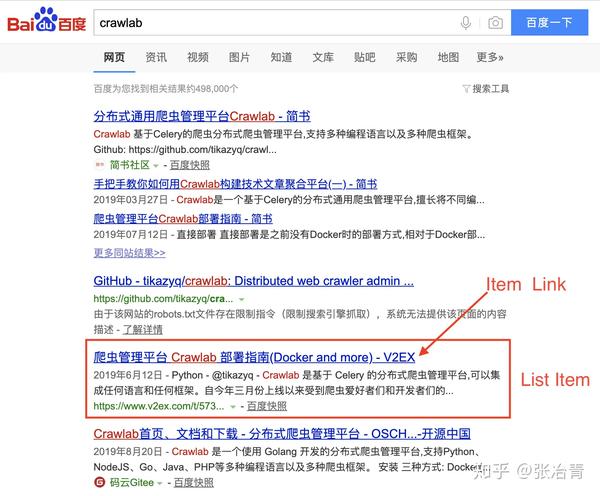Open the V2EX Crawlab 部署指南 result
The height and width of the screenshot is (496, 600).
pos(254,357)
